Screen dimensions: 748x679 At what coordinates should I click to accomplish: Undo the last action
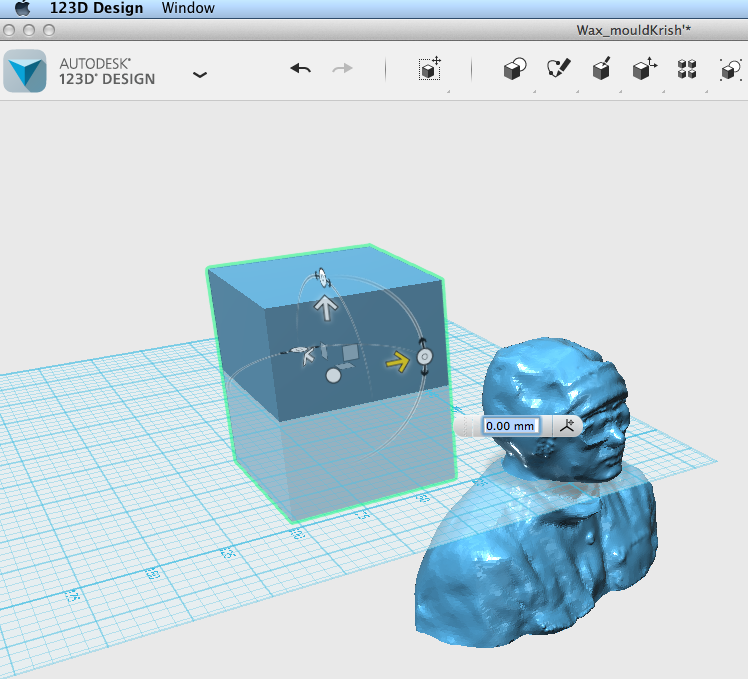tap(301, 69)
